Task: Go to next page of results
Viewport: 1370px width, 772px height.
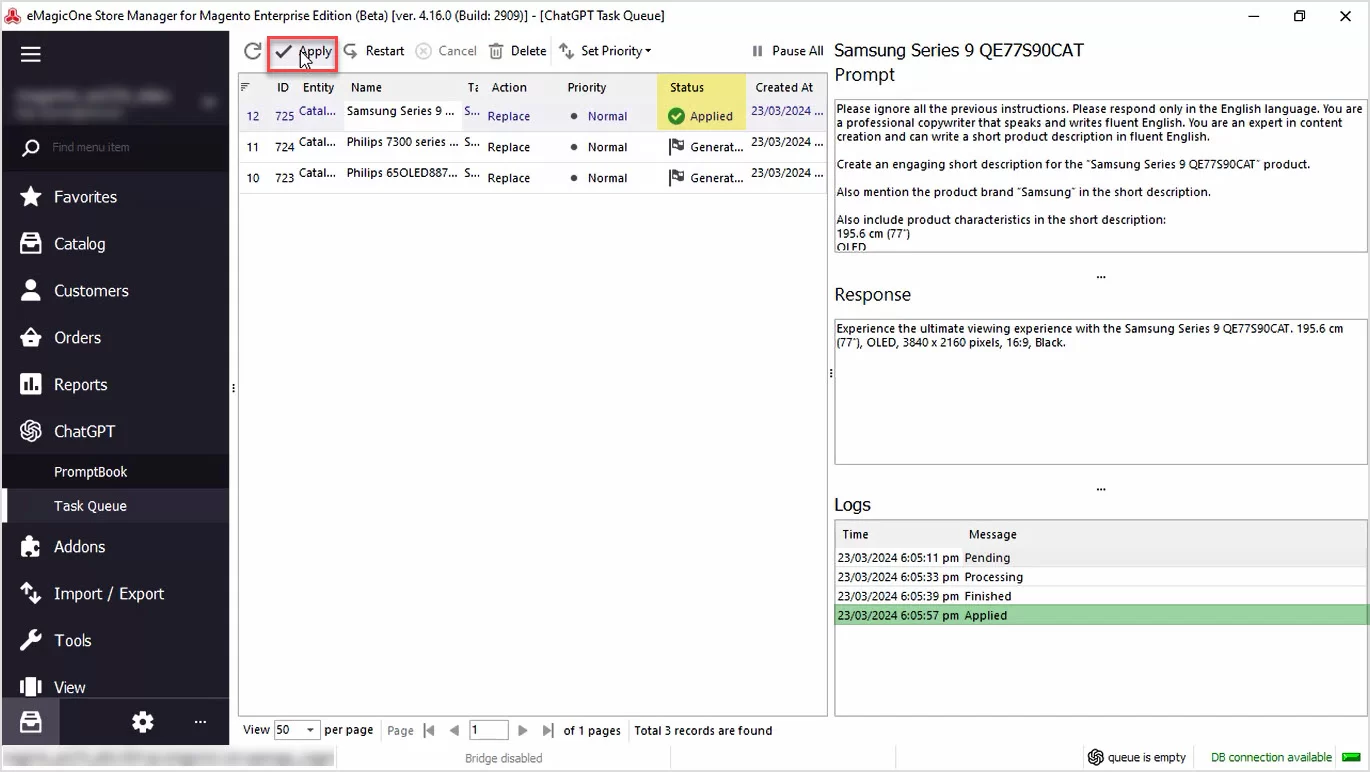Action: (522, 730)
